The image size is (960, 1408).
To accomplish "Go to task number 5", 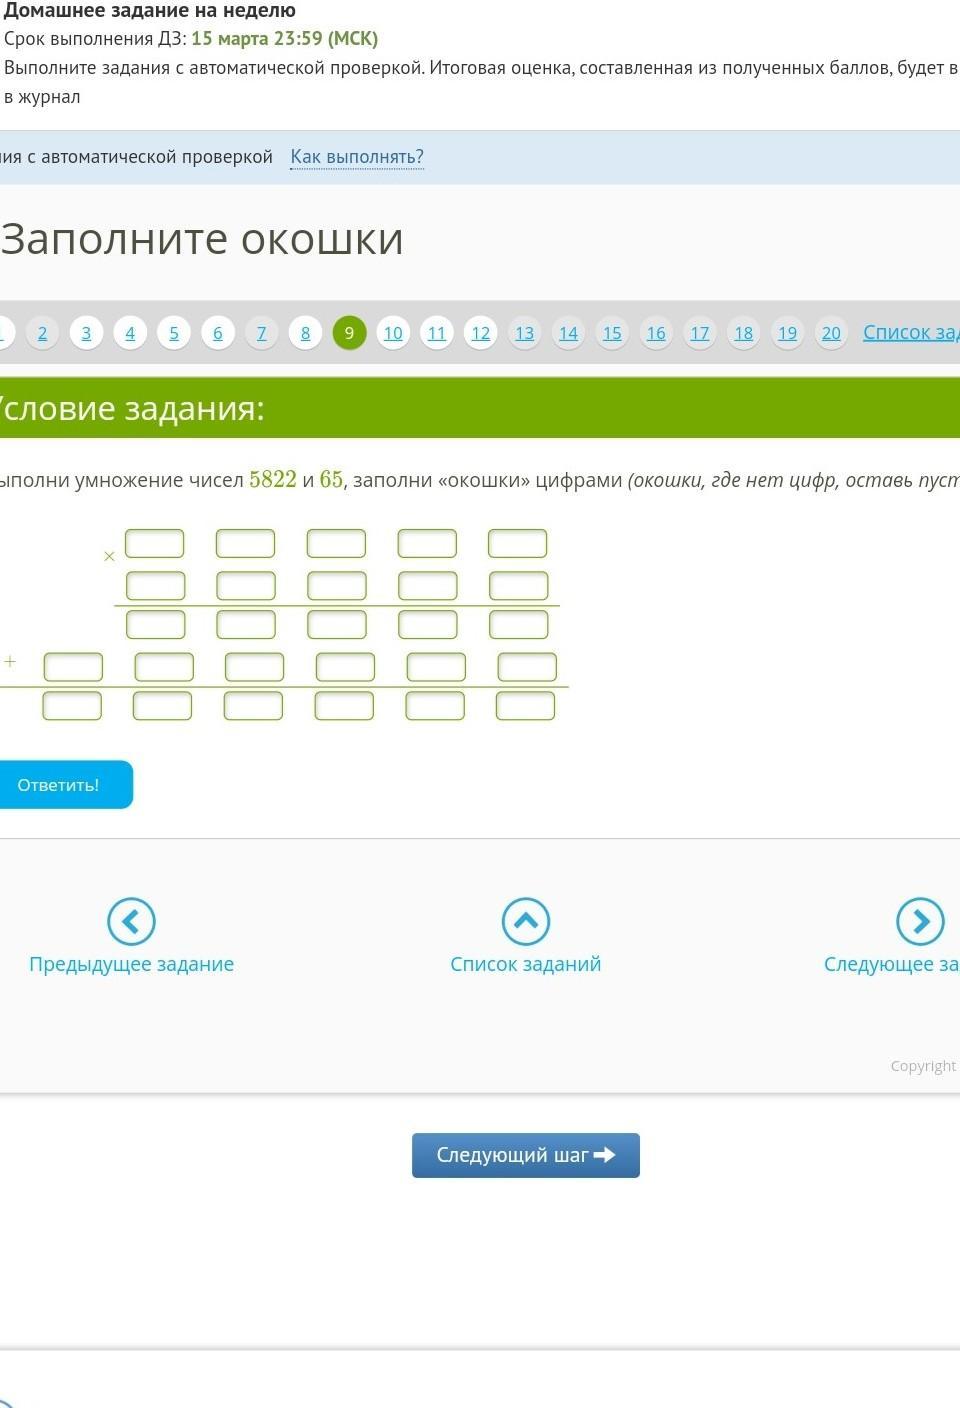I will 174,333.
